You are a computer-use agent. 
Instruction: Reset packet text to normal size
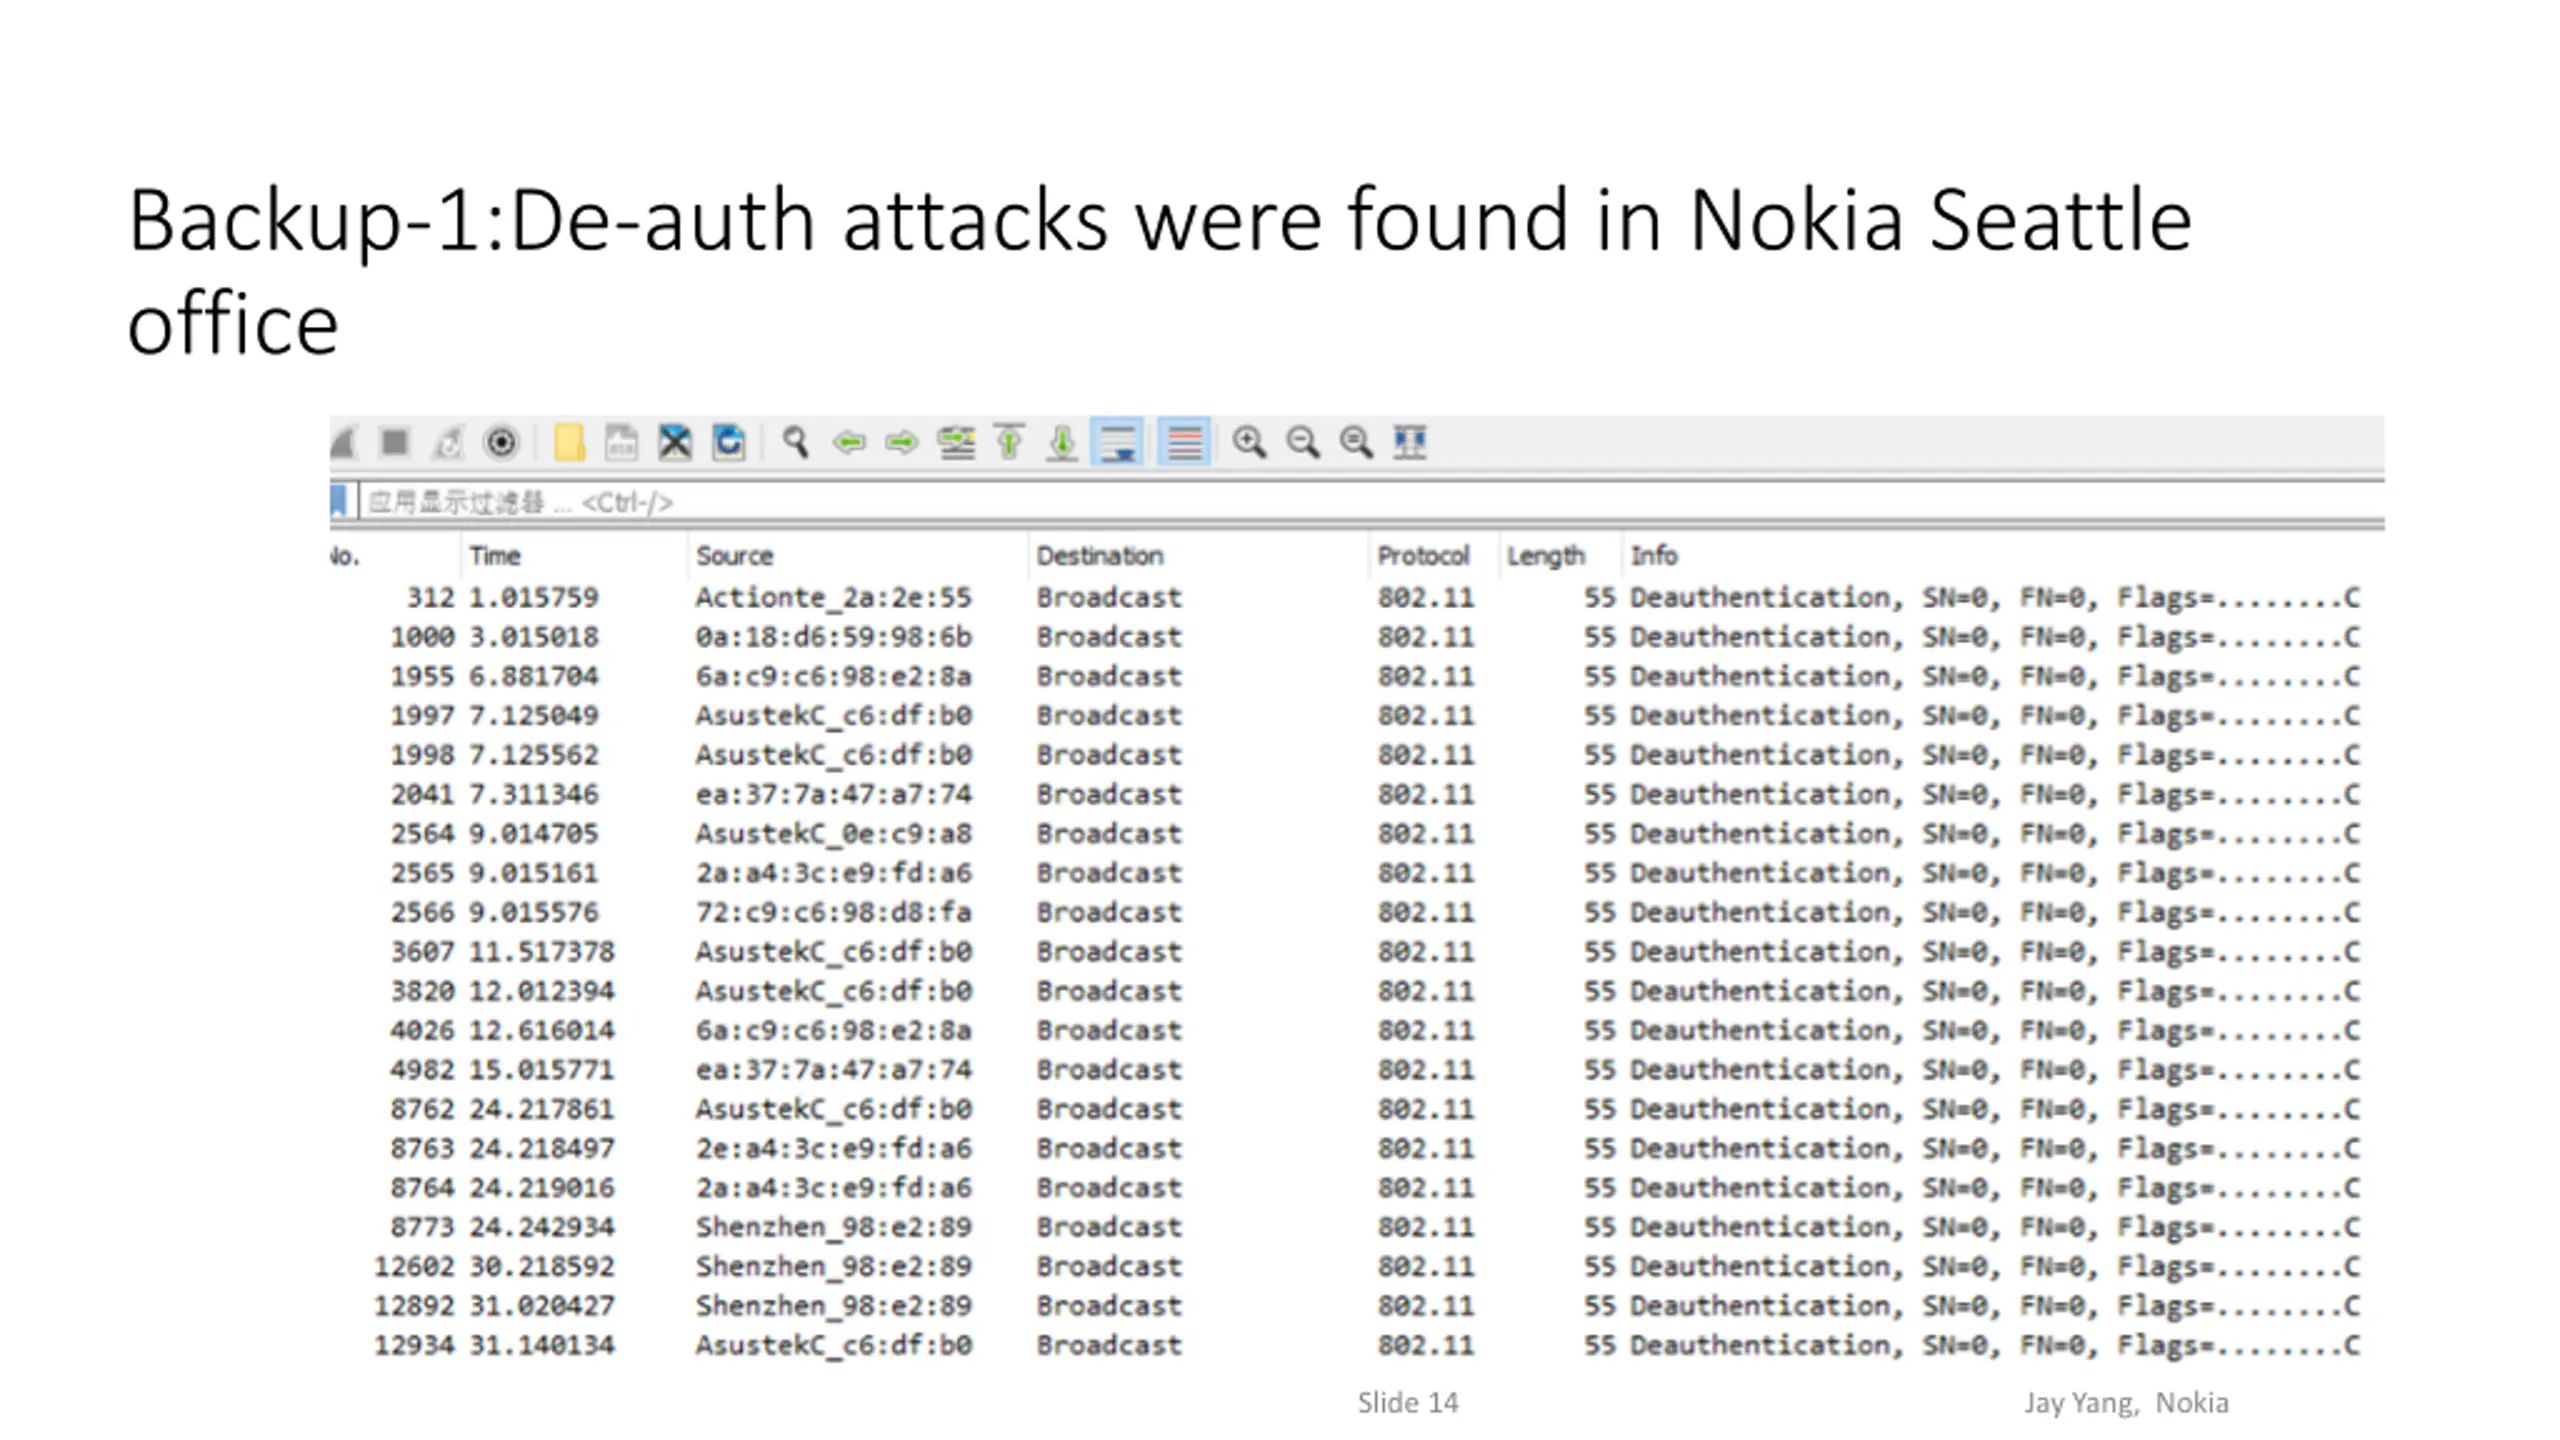(1356, 442)
